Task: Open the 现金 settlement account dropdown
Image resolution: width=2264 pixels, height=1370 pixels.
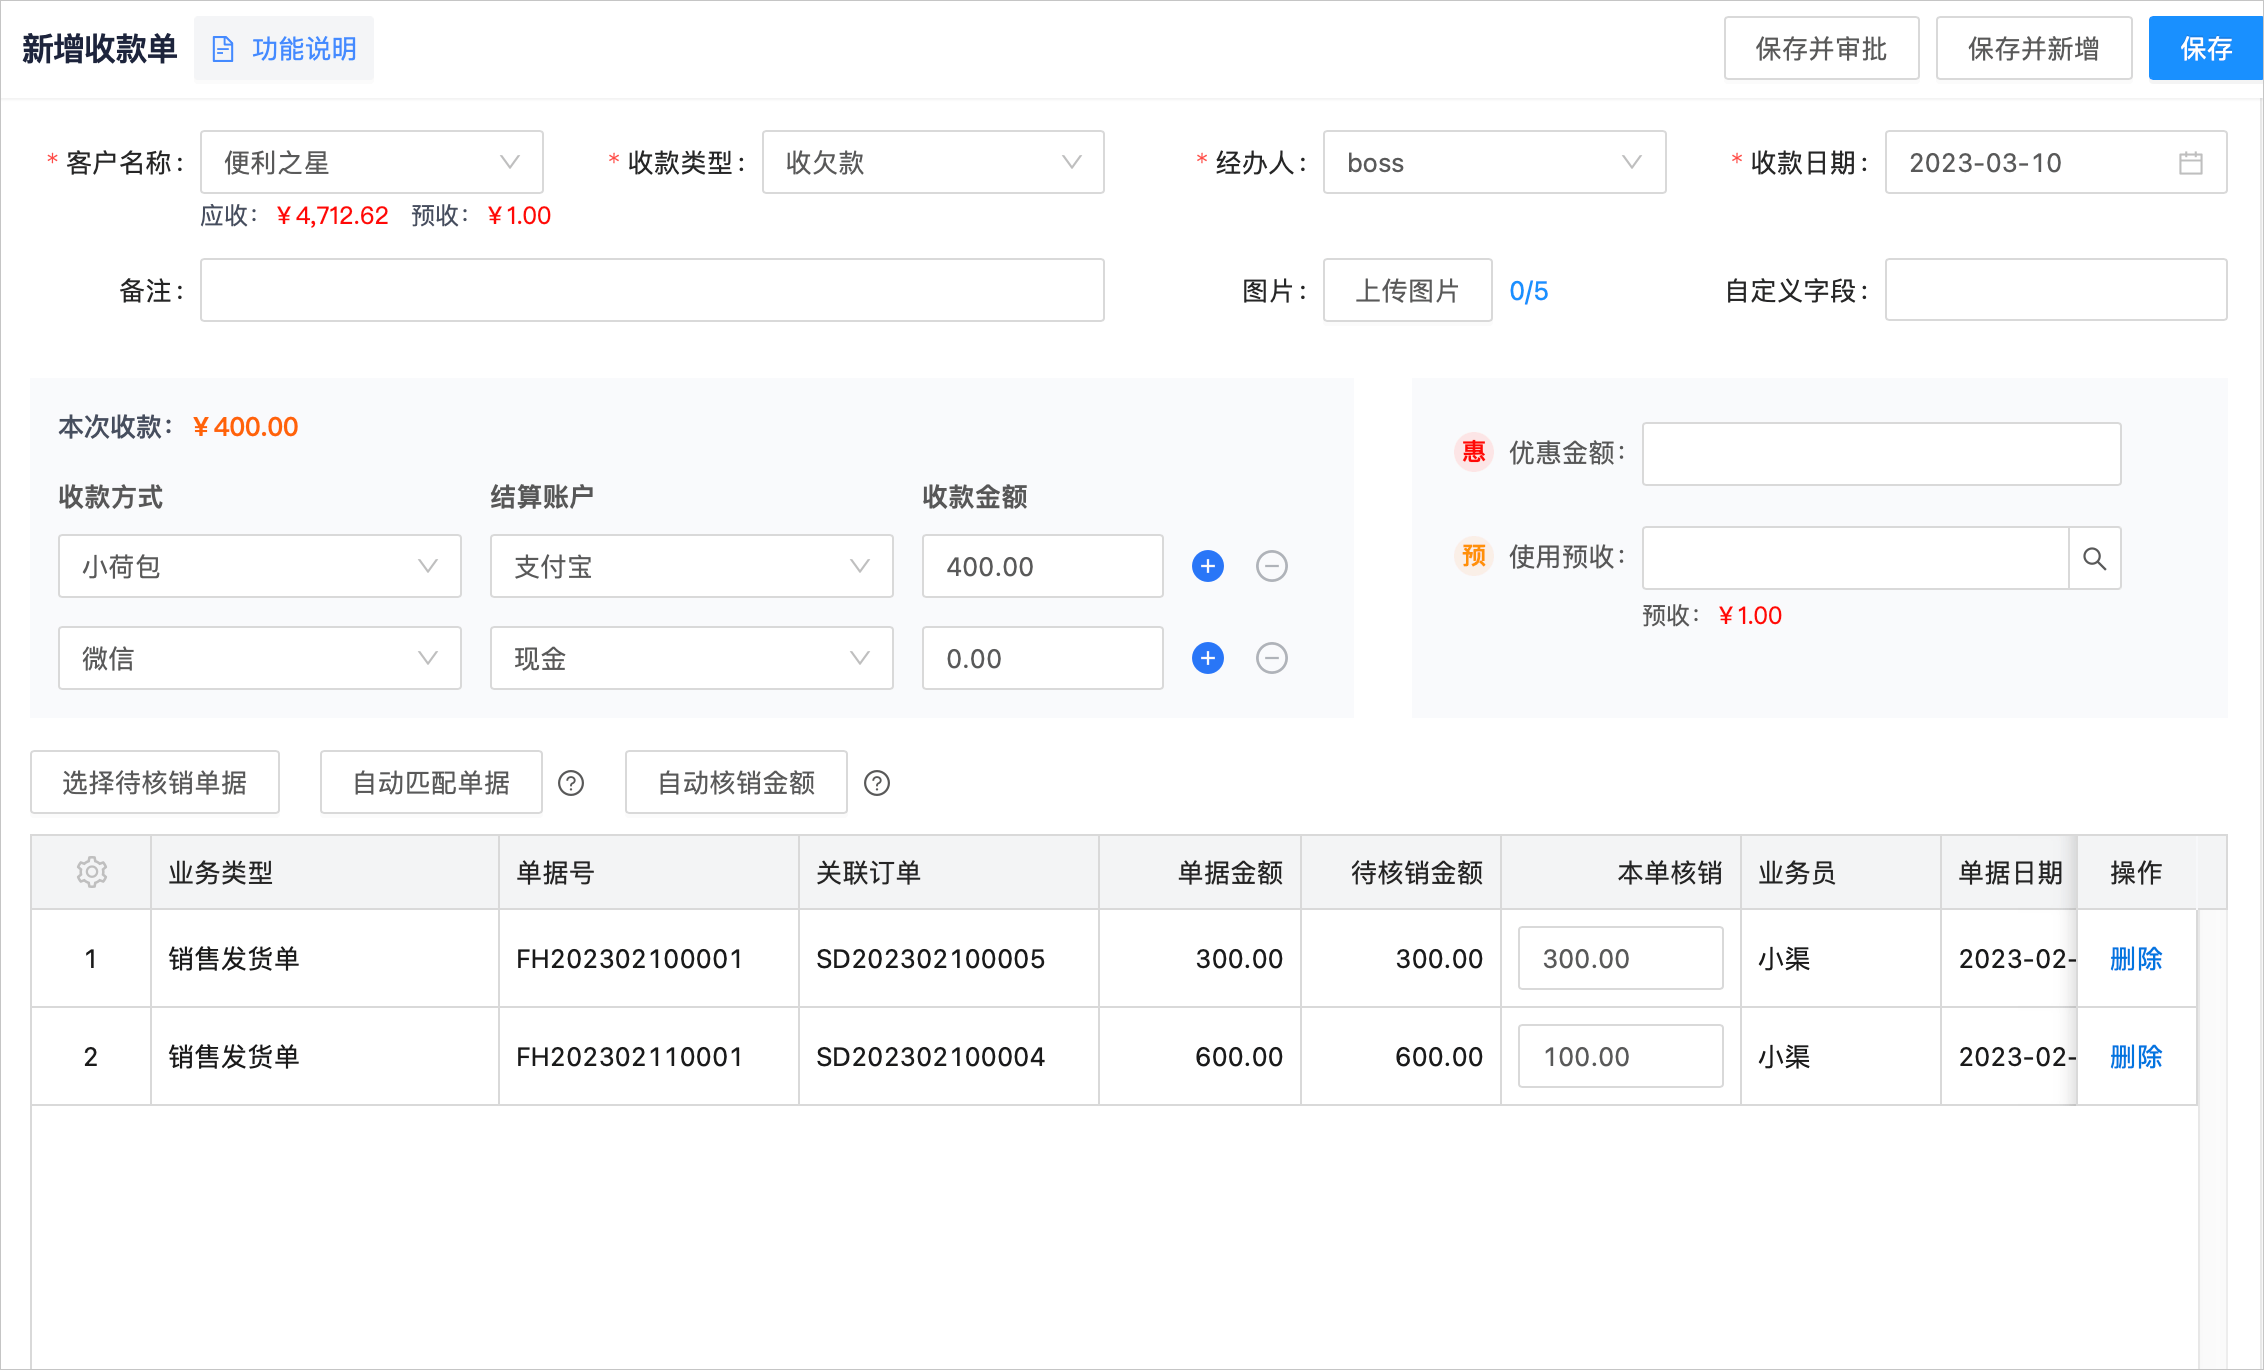Action: pyautogui.click(x=692, y=658)
